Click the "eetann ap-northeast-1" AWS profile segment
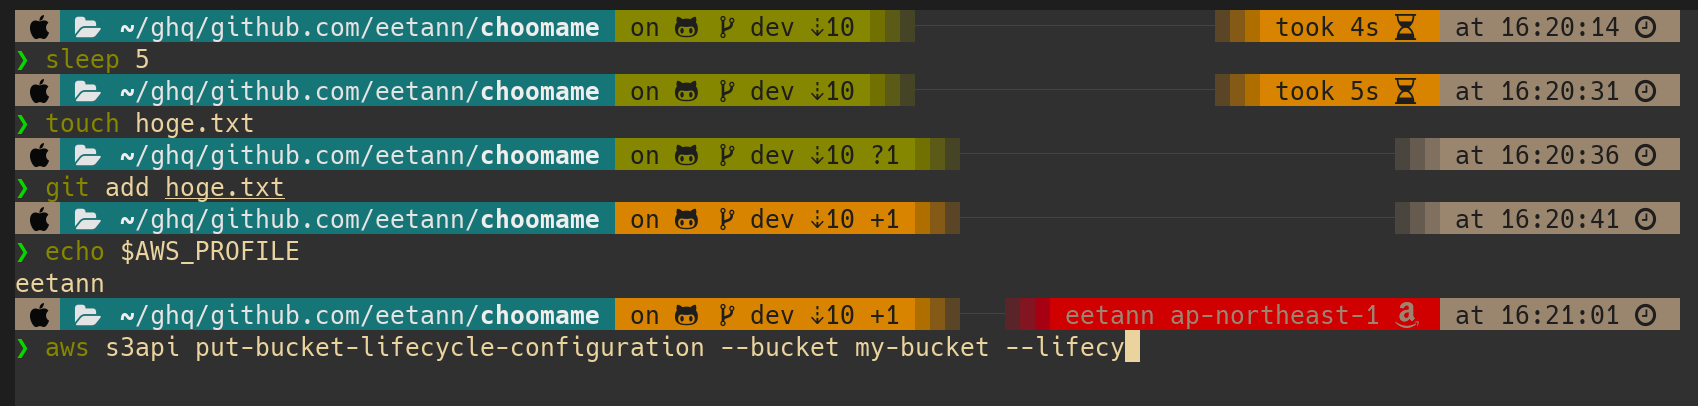This screenshot has width=1698, height=406. [1221, 315]
